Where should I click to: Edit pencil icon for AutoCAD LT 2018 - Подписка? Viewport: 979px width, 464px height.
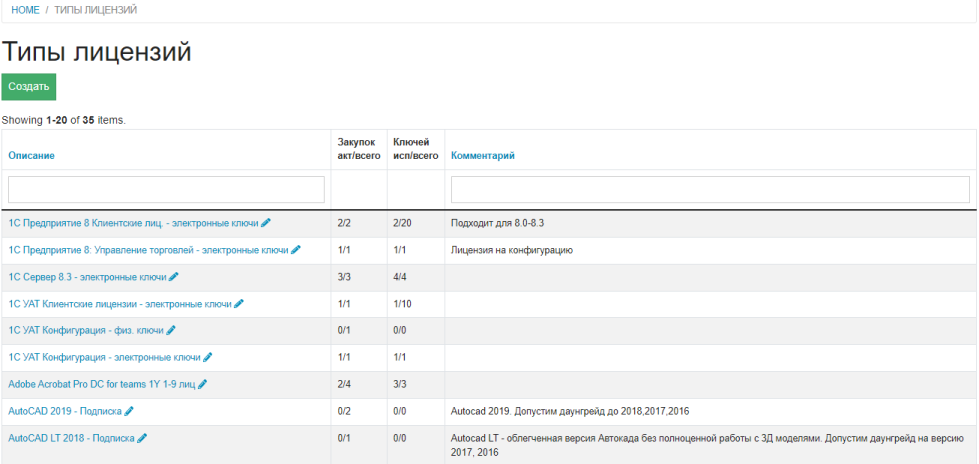tap(142, 438)
